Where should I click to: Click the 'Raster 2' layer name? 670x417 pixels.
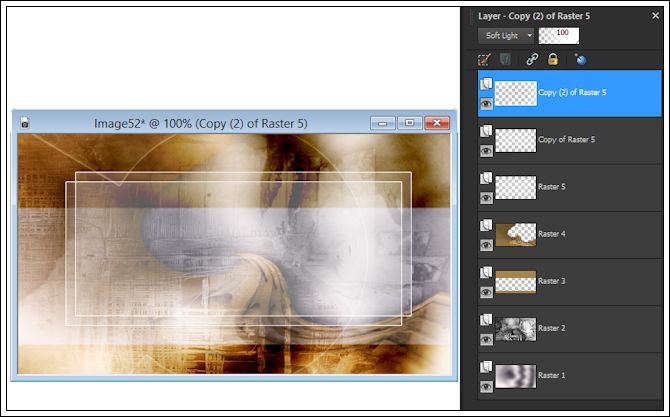552,328
